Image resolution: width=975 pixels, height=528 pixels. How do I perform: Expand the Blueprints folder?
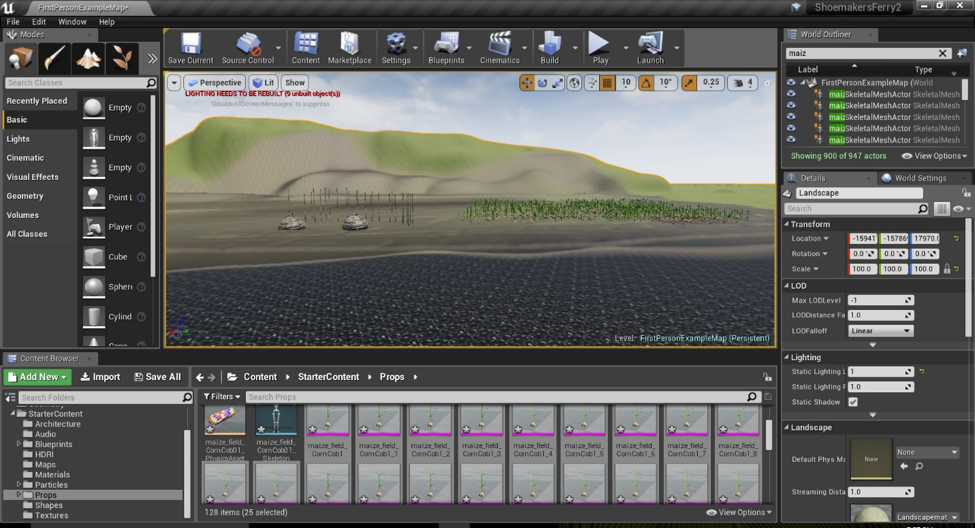19,444
